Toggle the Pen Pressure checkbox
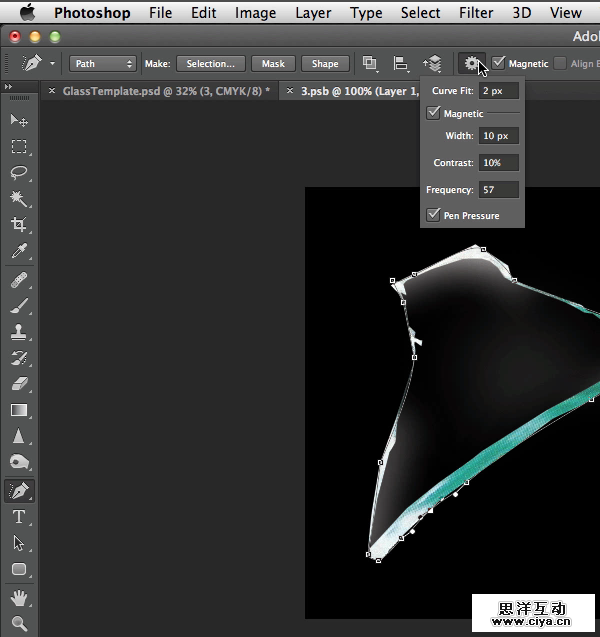This screenshot has width=600, height=637. tap(433, 215)
